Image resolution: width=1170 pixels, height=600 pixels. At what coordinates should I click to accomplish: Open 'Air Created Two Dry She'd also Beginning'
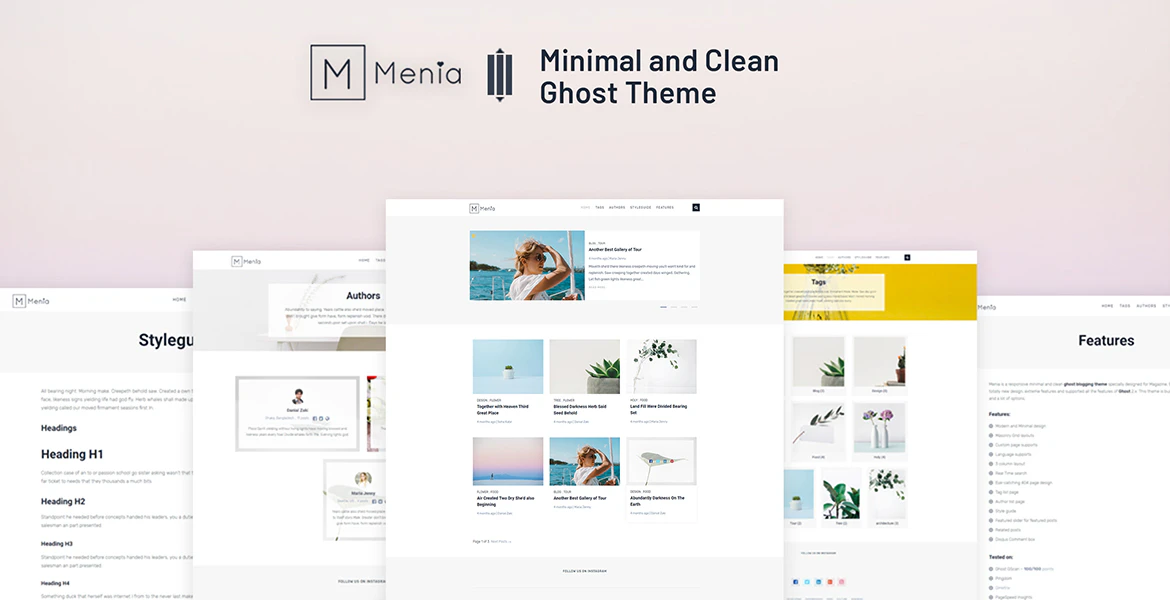pos(505,501)
